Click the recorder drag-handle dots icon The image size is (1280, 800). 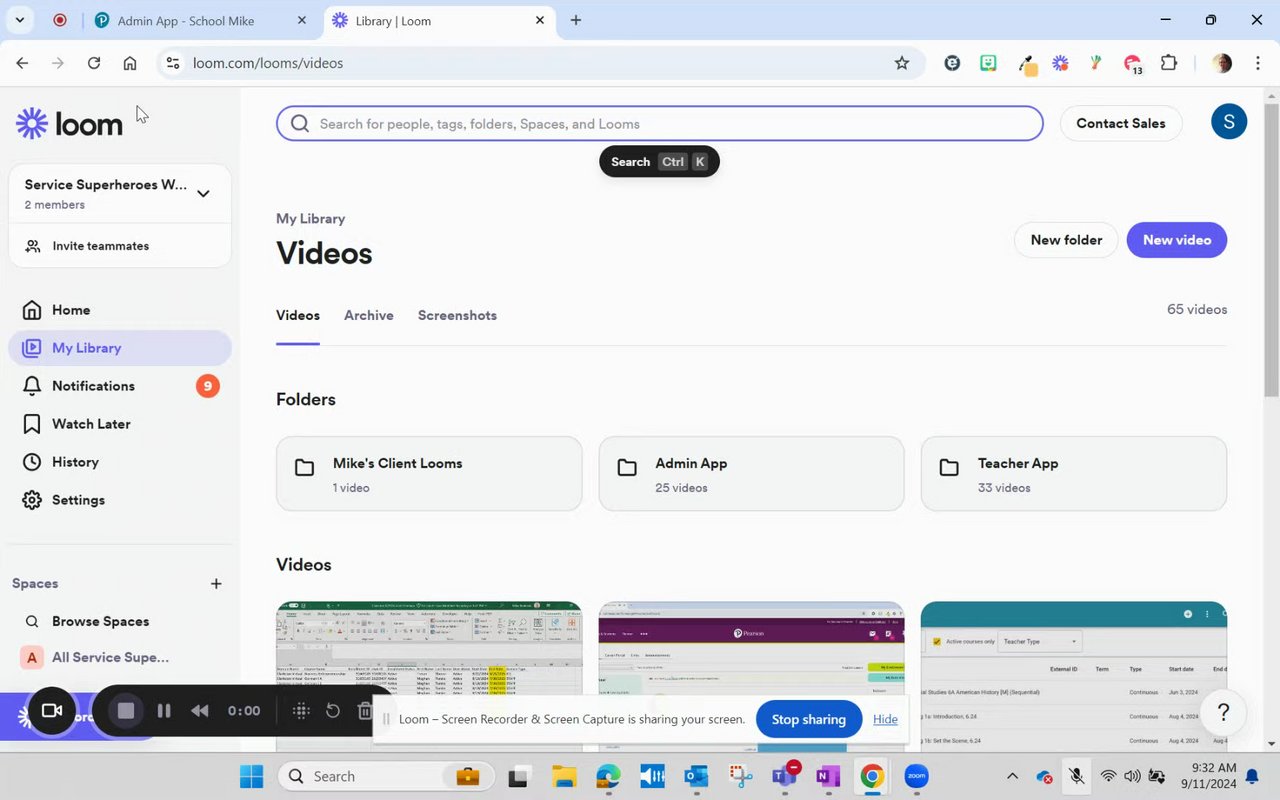300,711
